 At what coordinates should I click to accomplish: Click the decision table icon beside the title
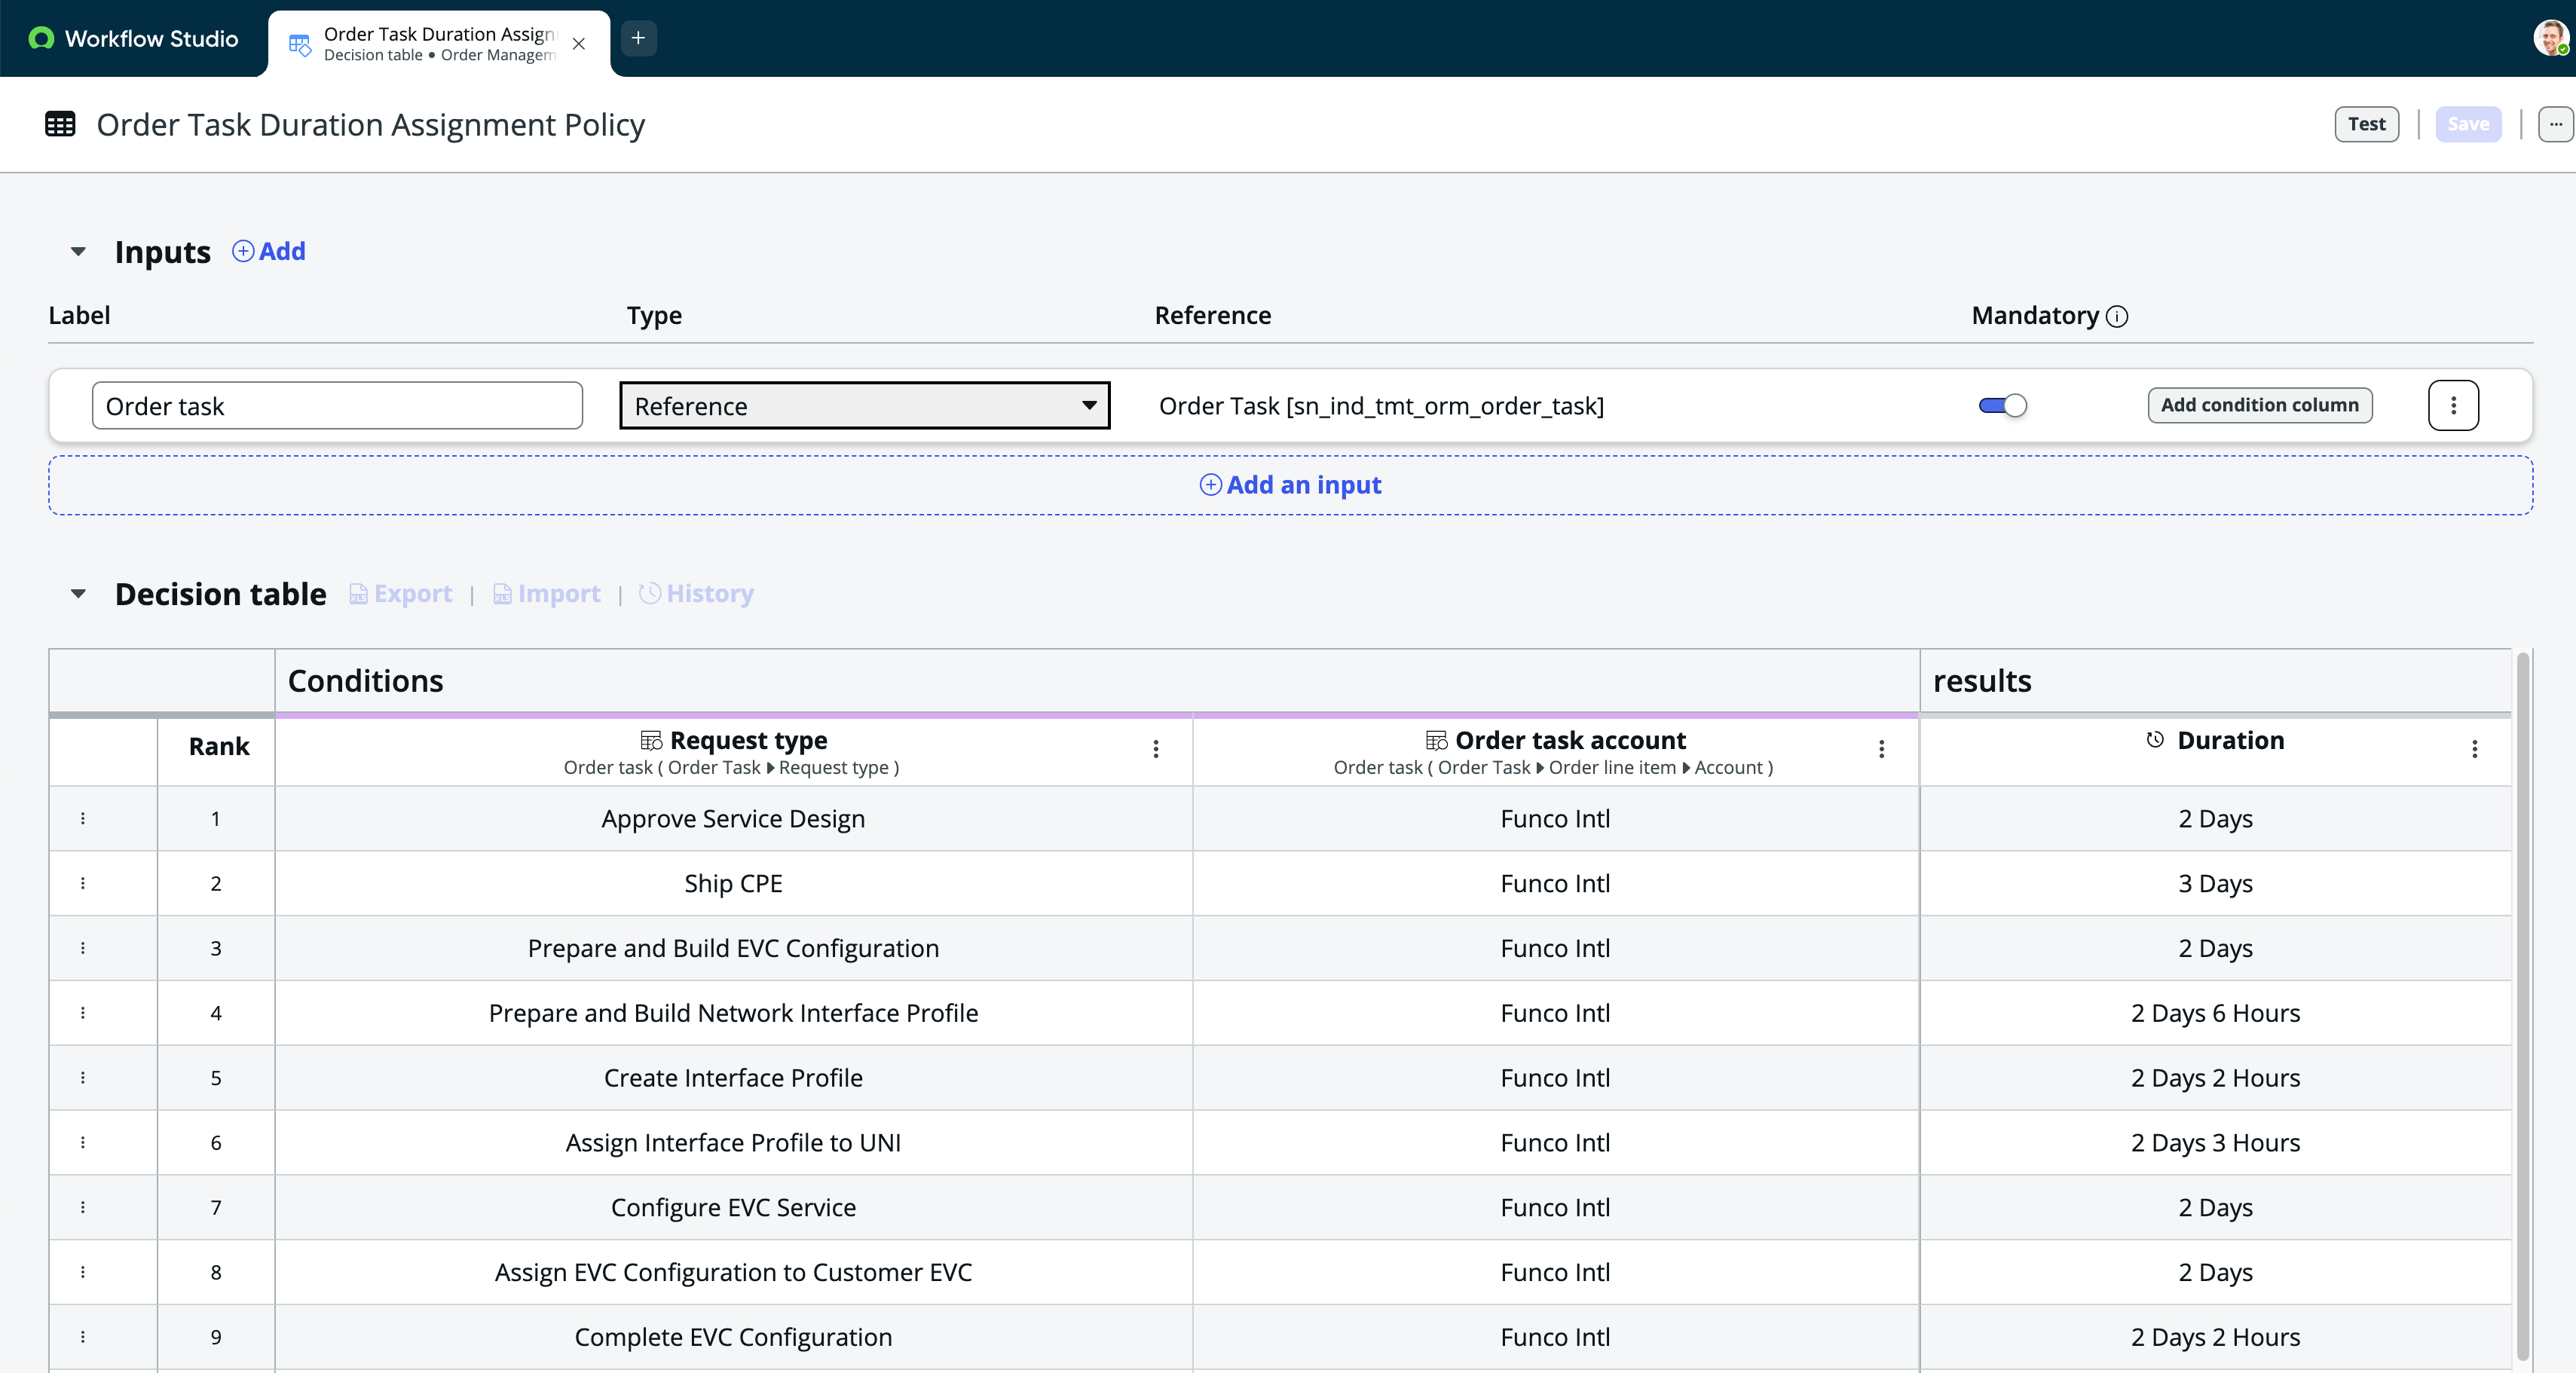point(60,124)
